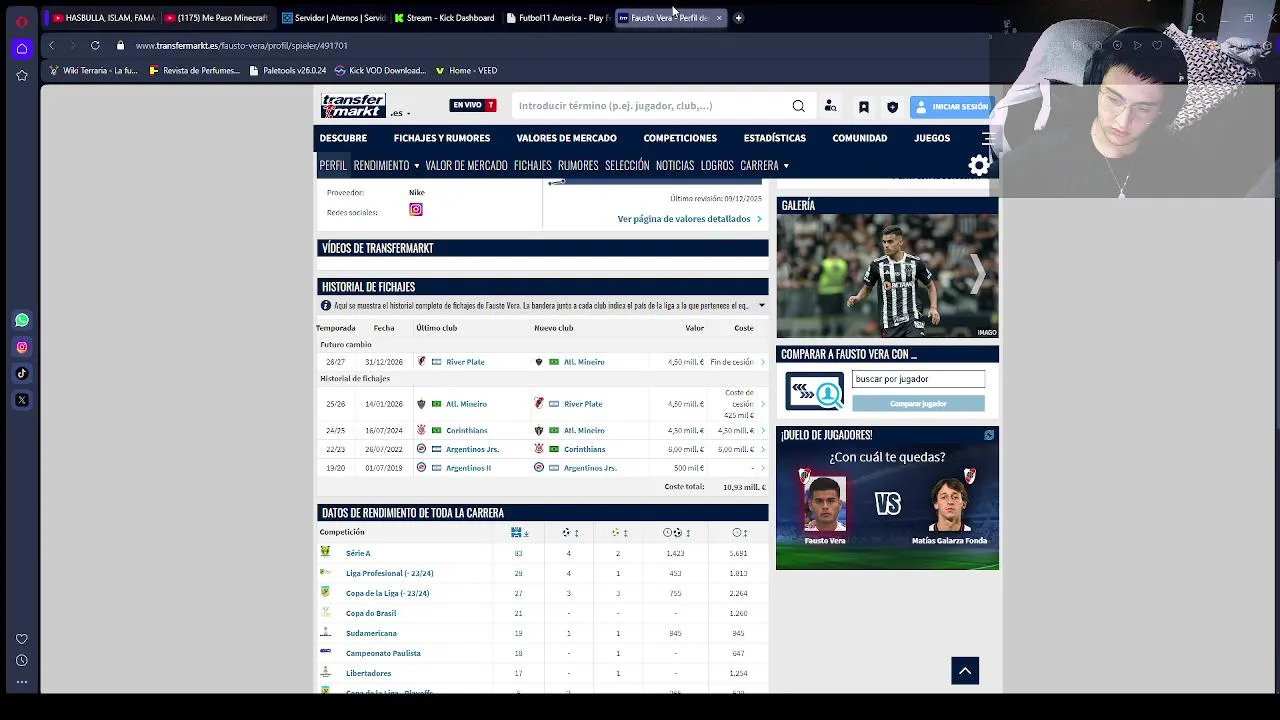Click the buscar por jugador input
The height and width of the screenshot is (720, 1280).
click(x=918, y=379)
